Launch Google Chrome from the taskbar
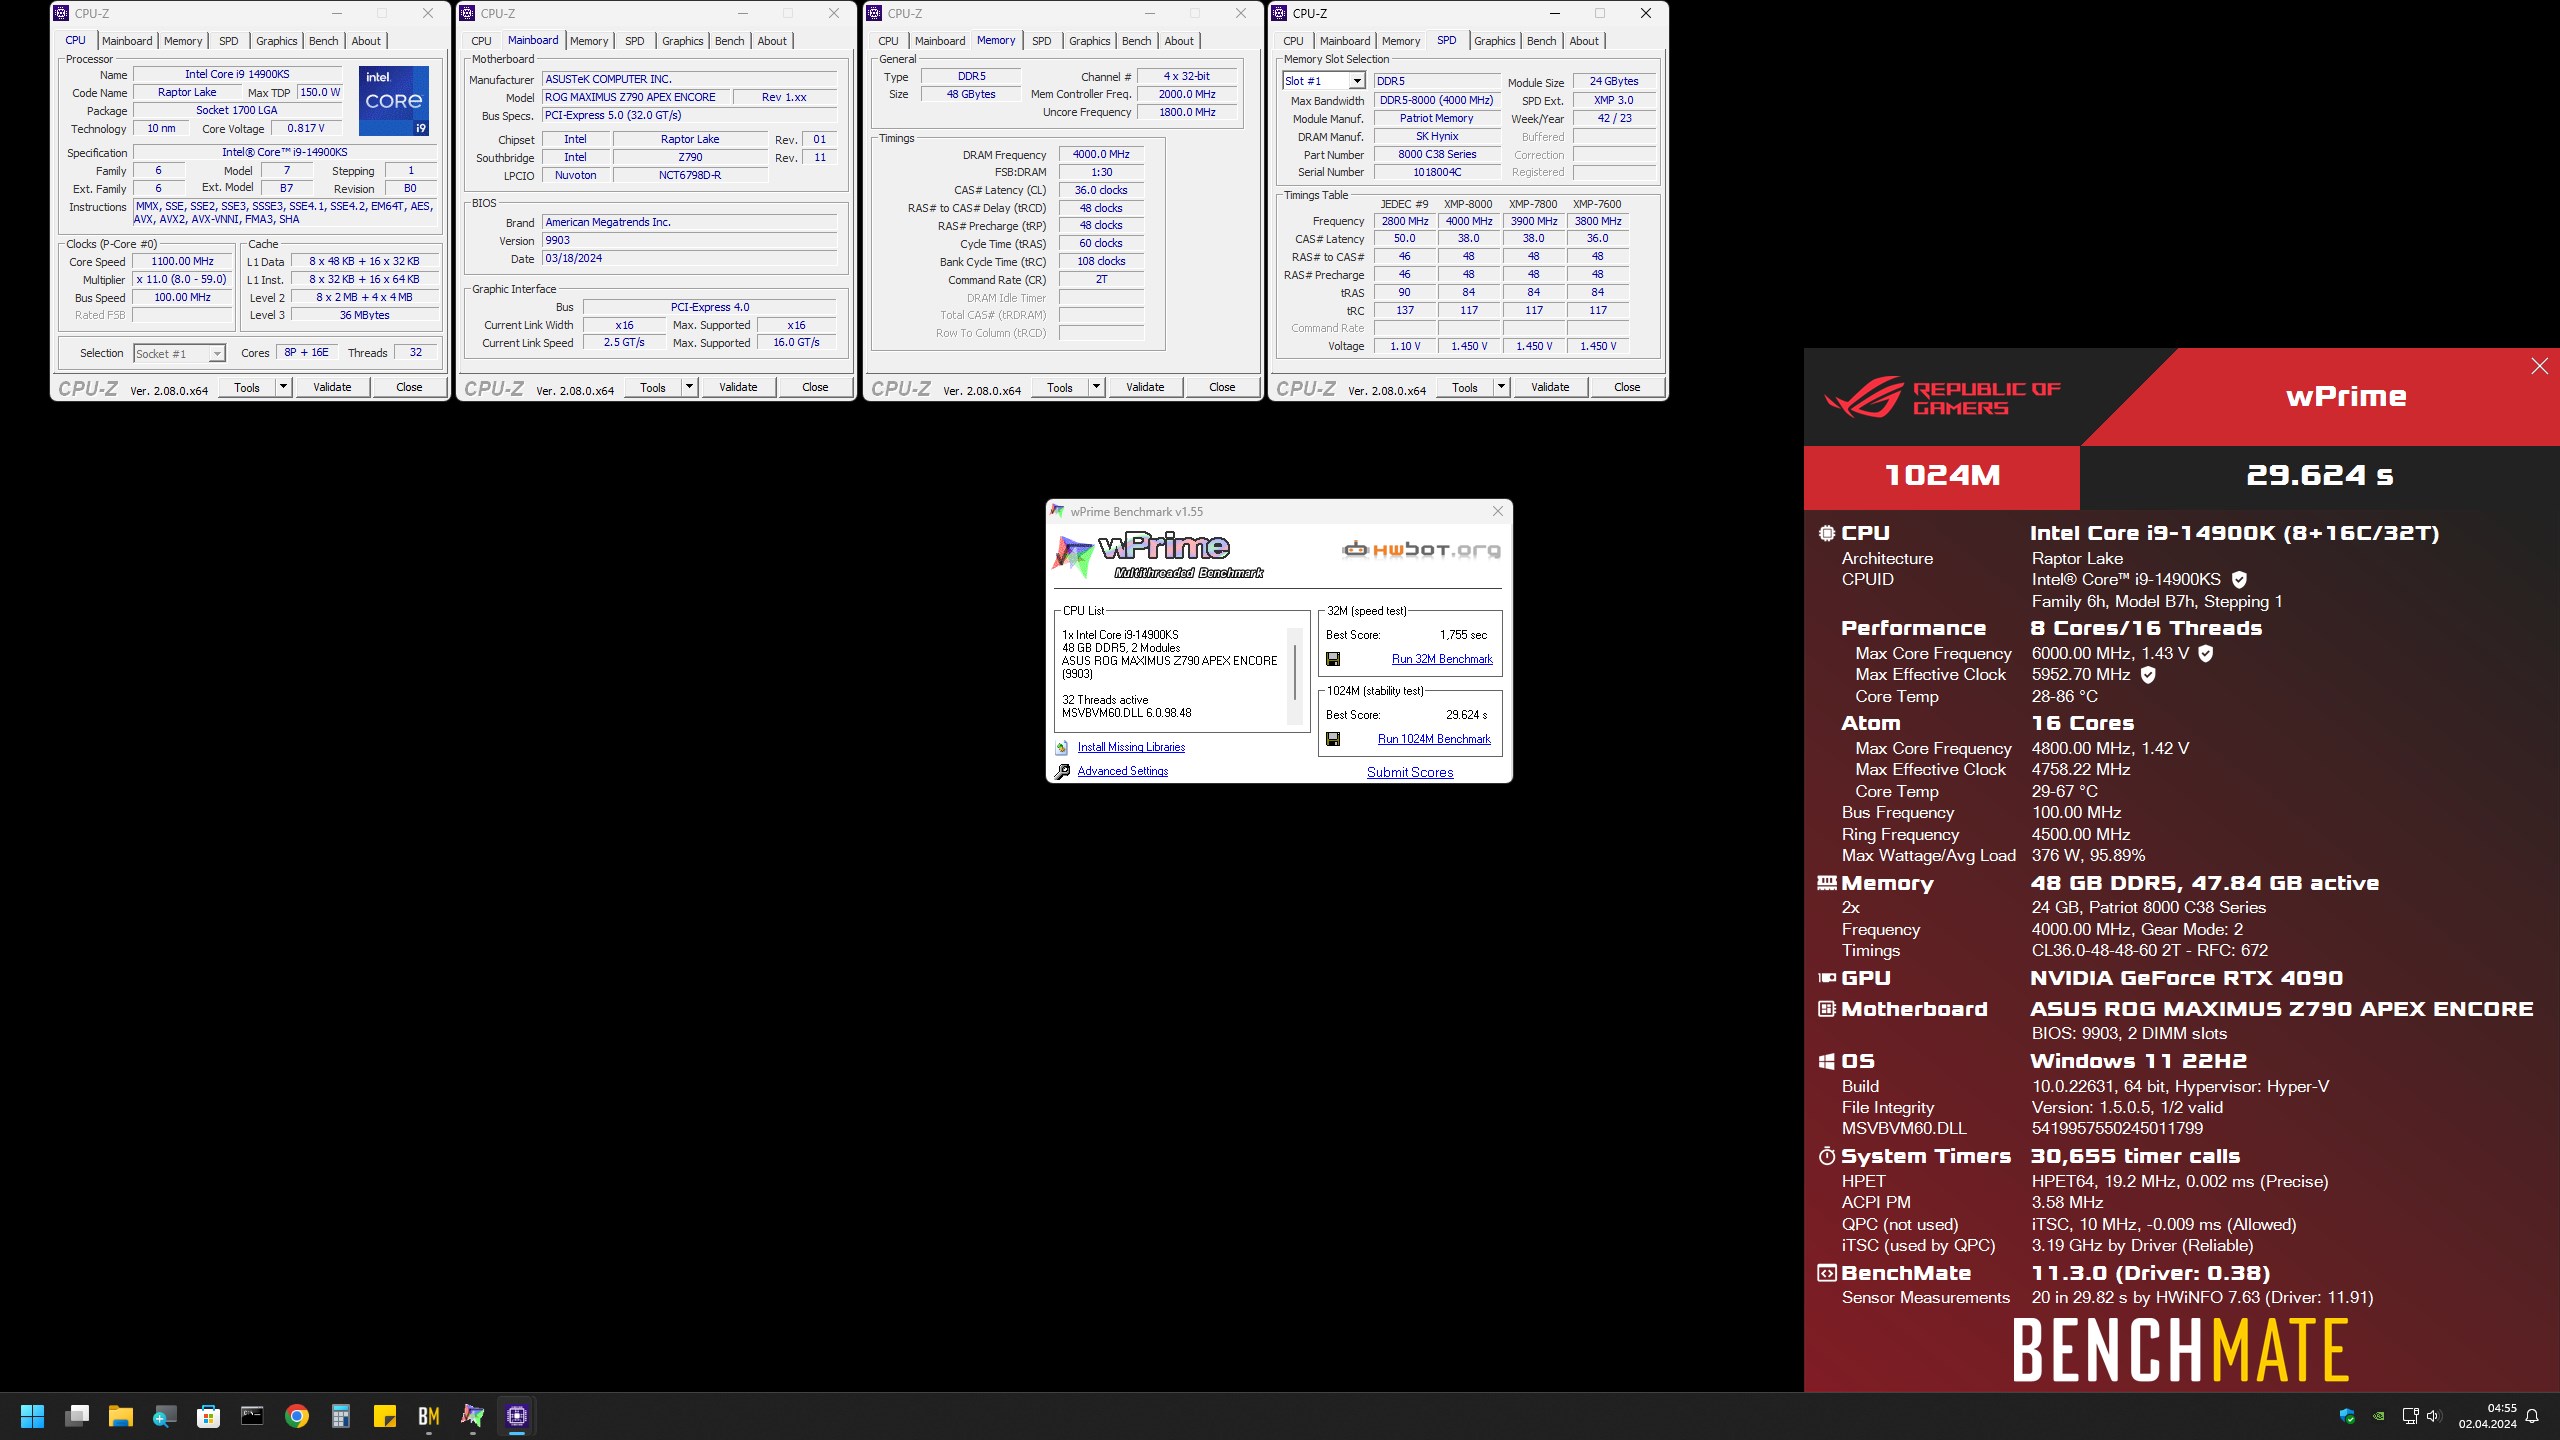This screenshot has width=2560, height=1440. [297, 1416]
